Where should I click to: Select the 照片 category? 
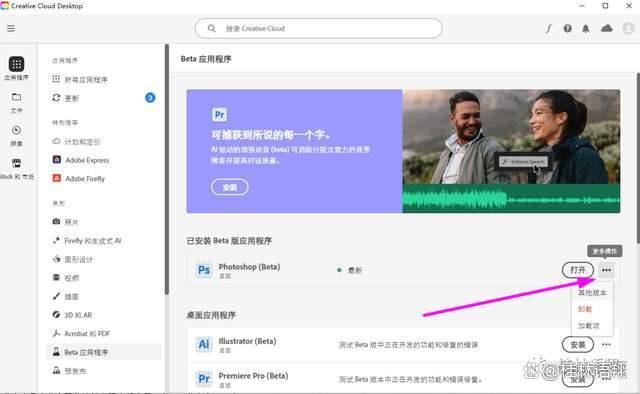tap(65, 222)
